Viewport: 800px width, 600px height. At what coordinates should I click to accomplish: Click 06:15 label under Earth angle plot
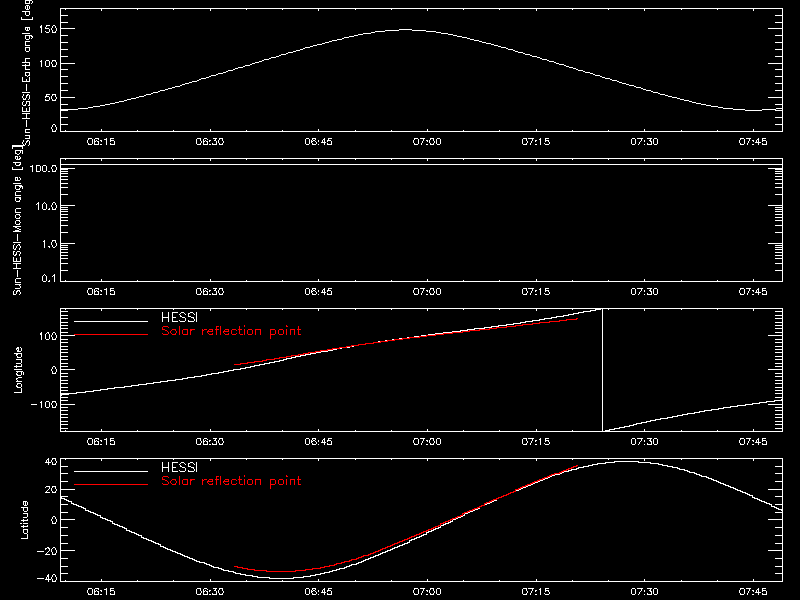tap(101, 141)
